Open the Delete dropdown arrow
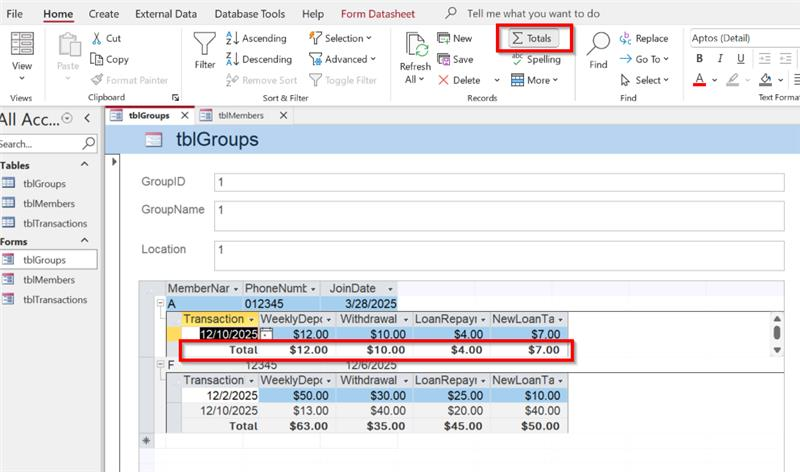Viewport: 800px width, 472px height. point(497,80)
